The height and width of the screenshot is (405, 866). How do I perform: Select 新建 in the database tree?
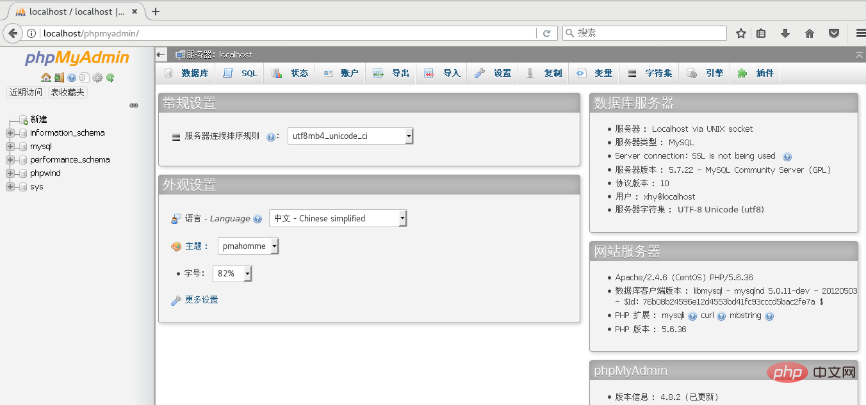(39, 119)
